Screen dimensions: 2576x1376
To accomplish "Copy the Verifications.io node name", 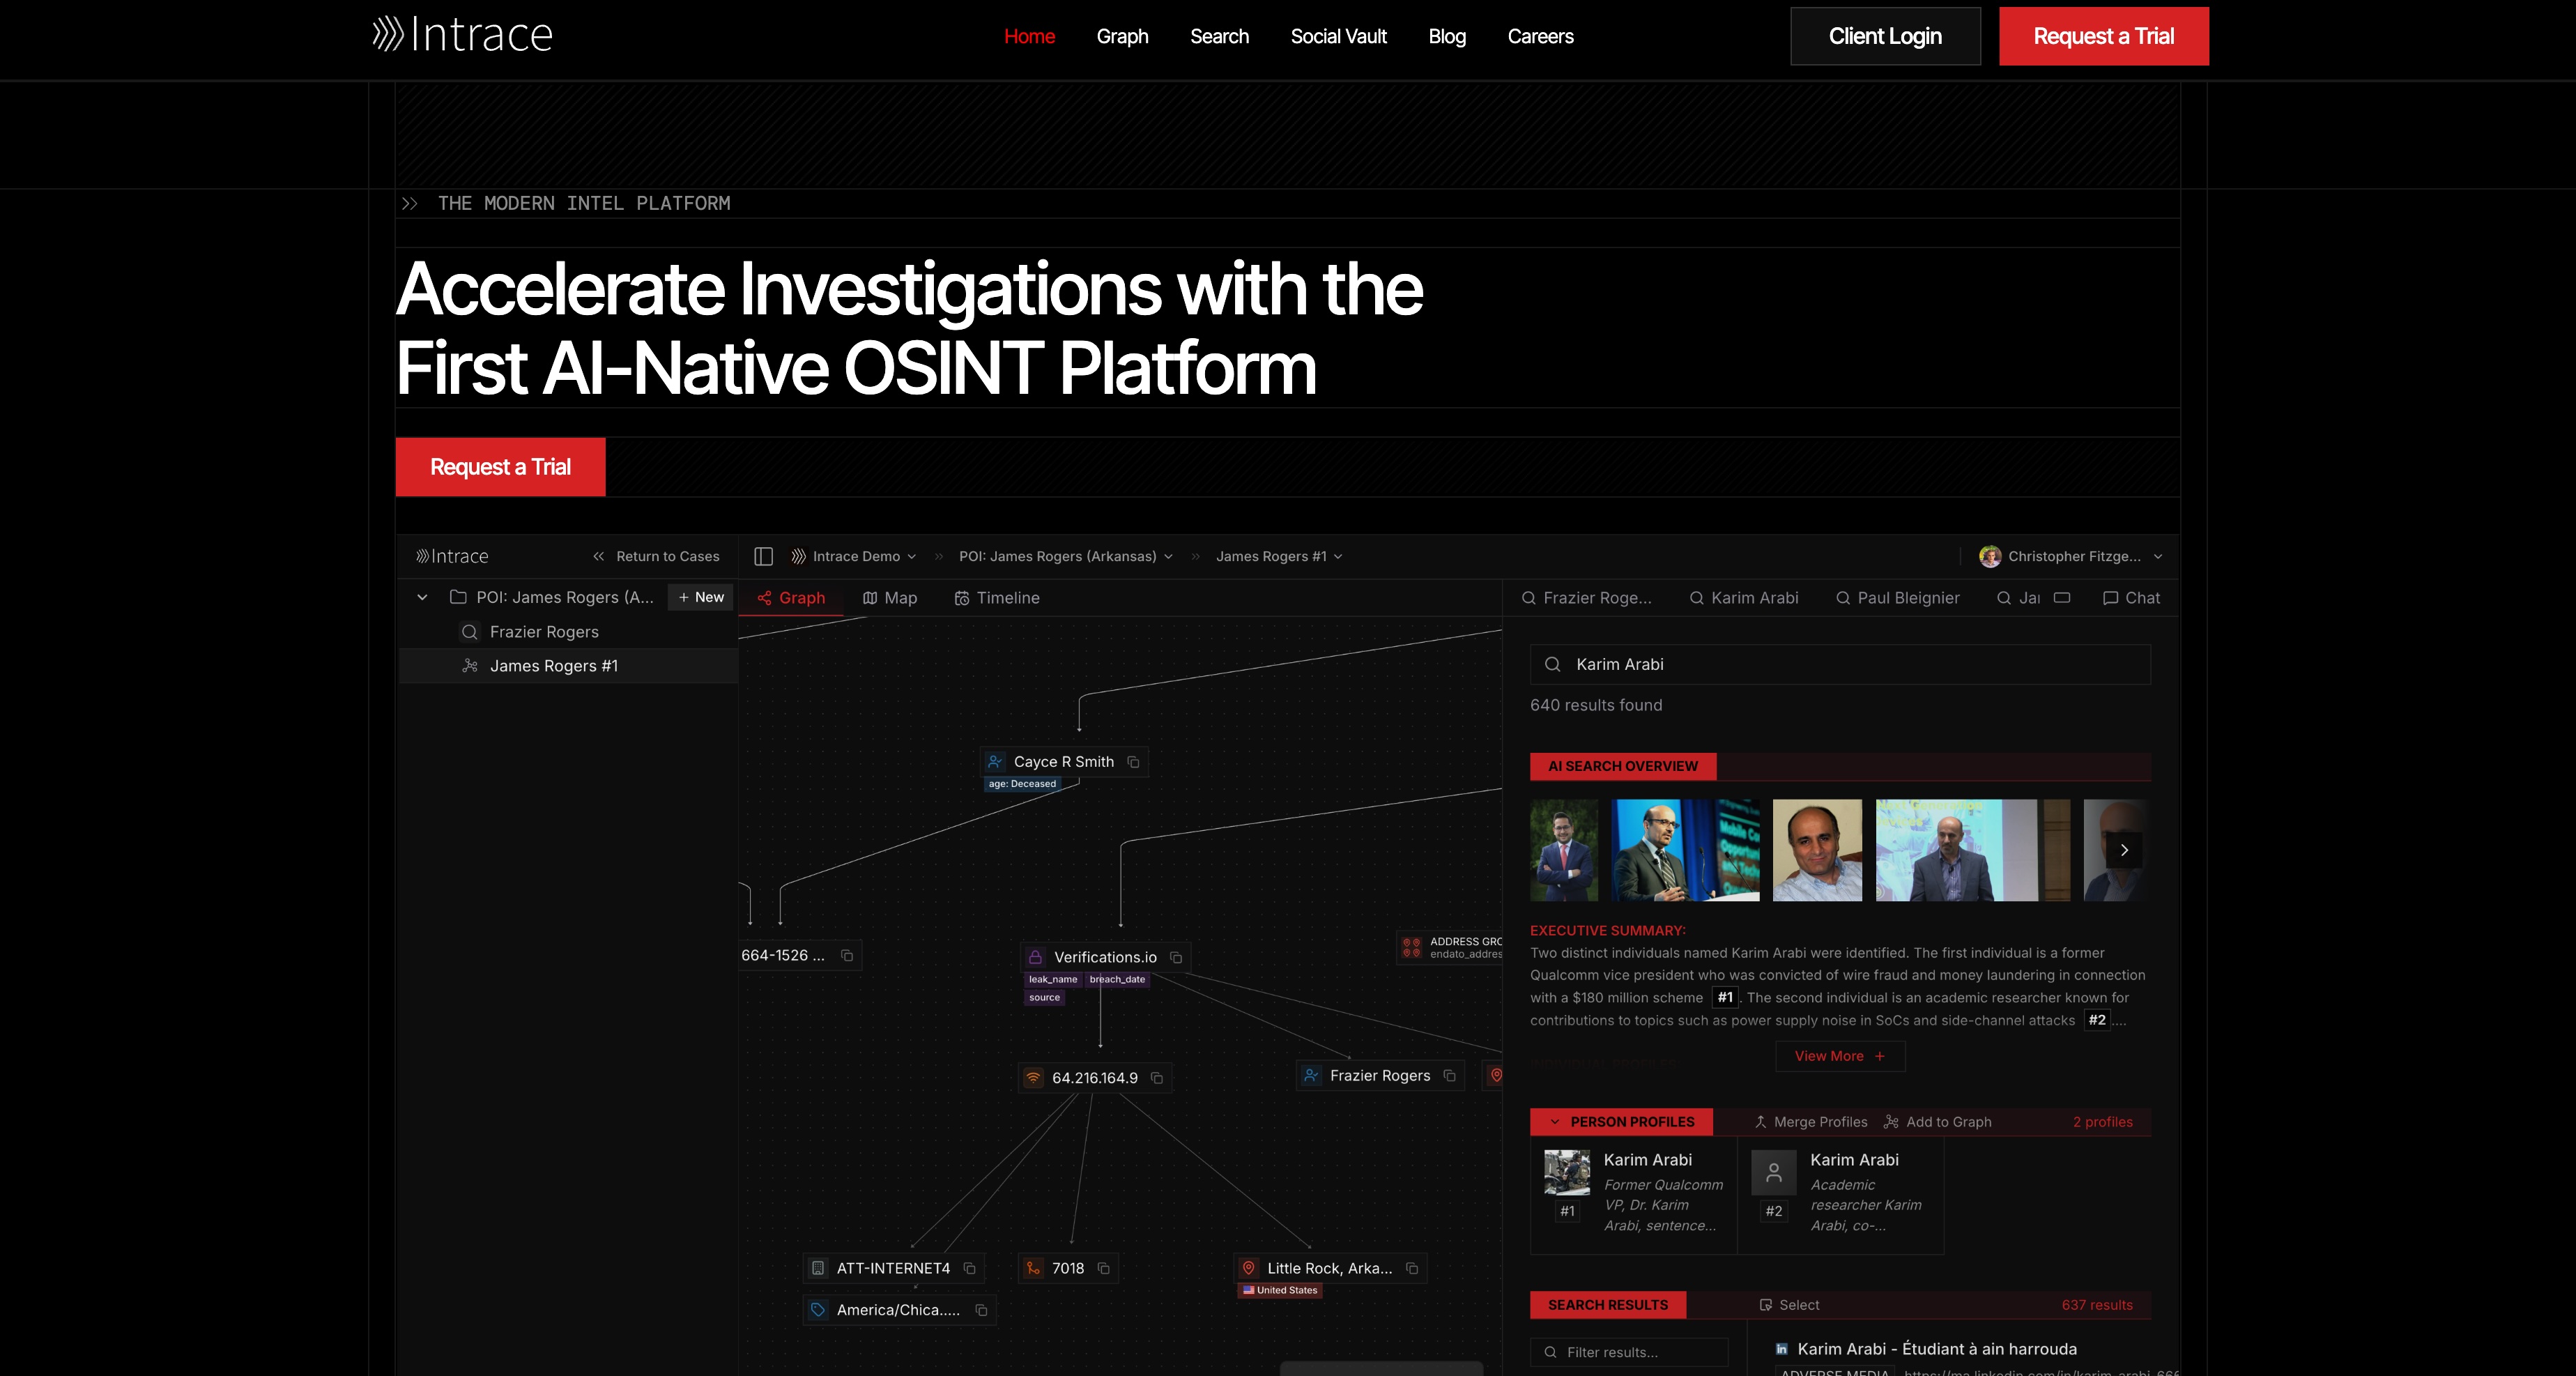I will [1175, 957].
